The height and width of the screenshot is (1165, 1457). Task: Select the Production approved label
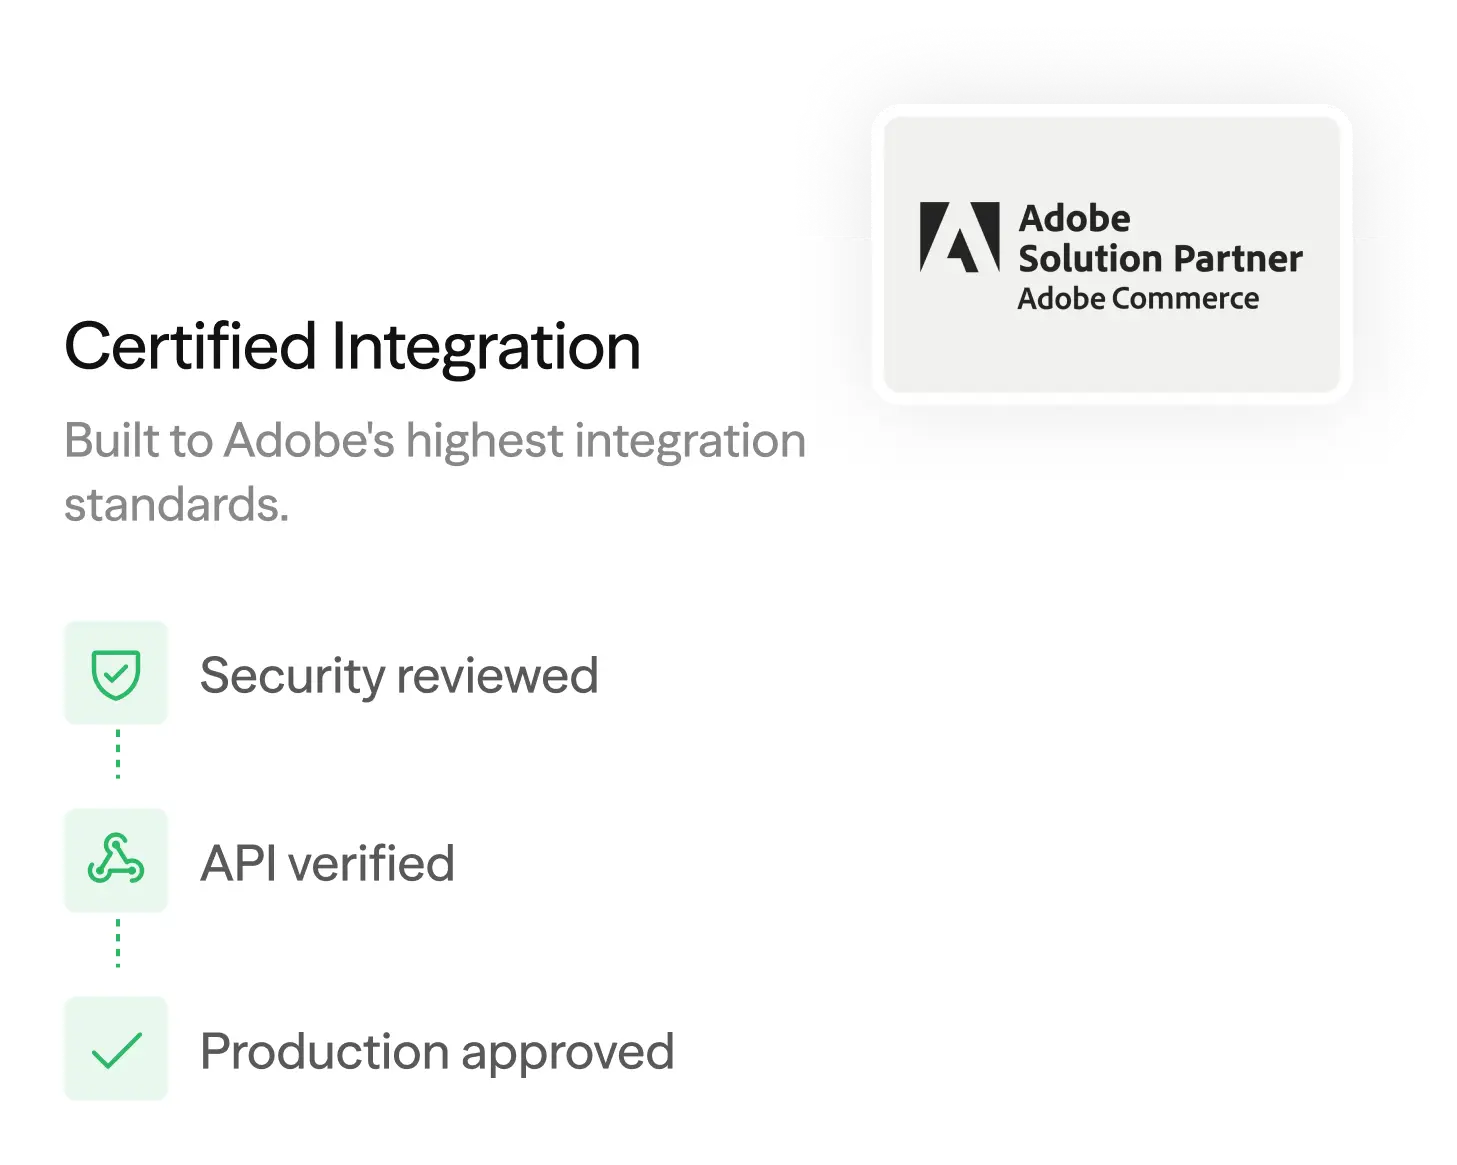click(x=437, y=1052)
